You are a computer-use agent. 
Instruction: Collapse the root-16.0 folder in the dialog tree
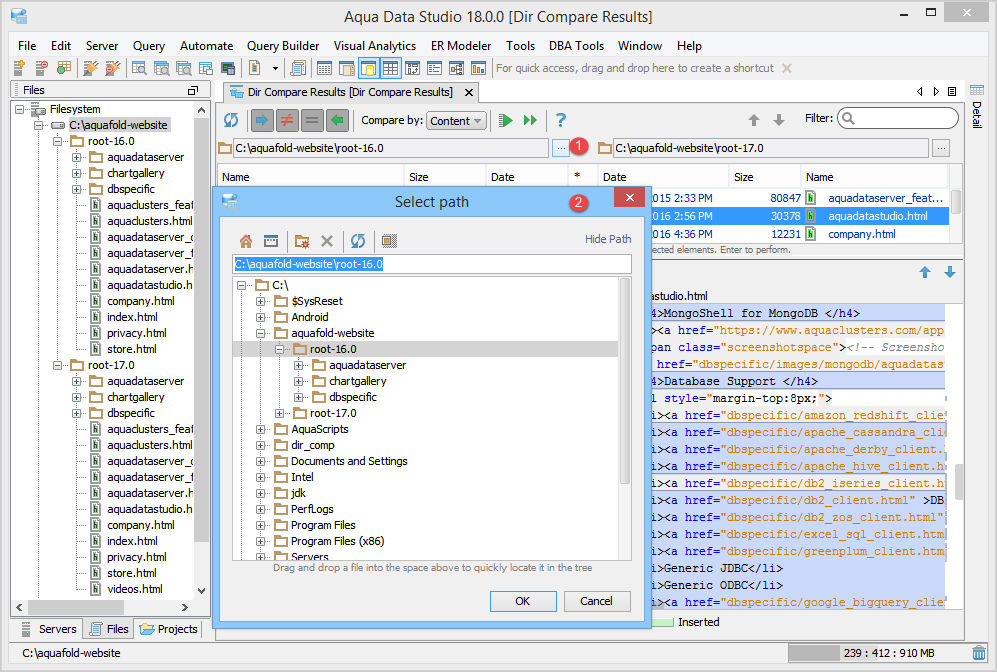click(280, 349)
